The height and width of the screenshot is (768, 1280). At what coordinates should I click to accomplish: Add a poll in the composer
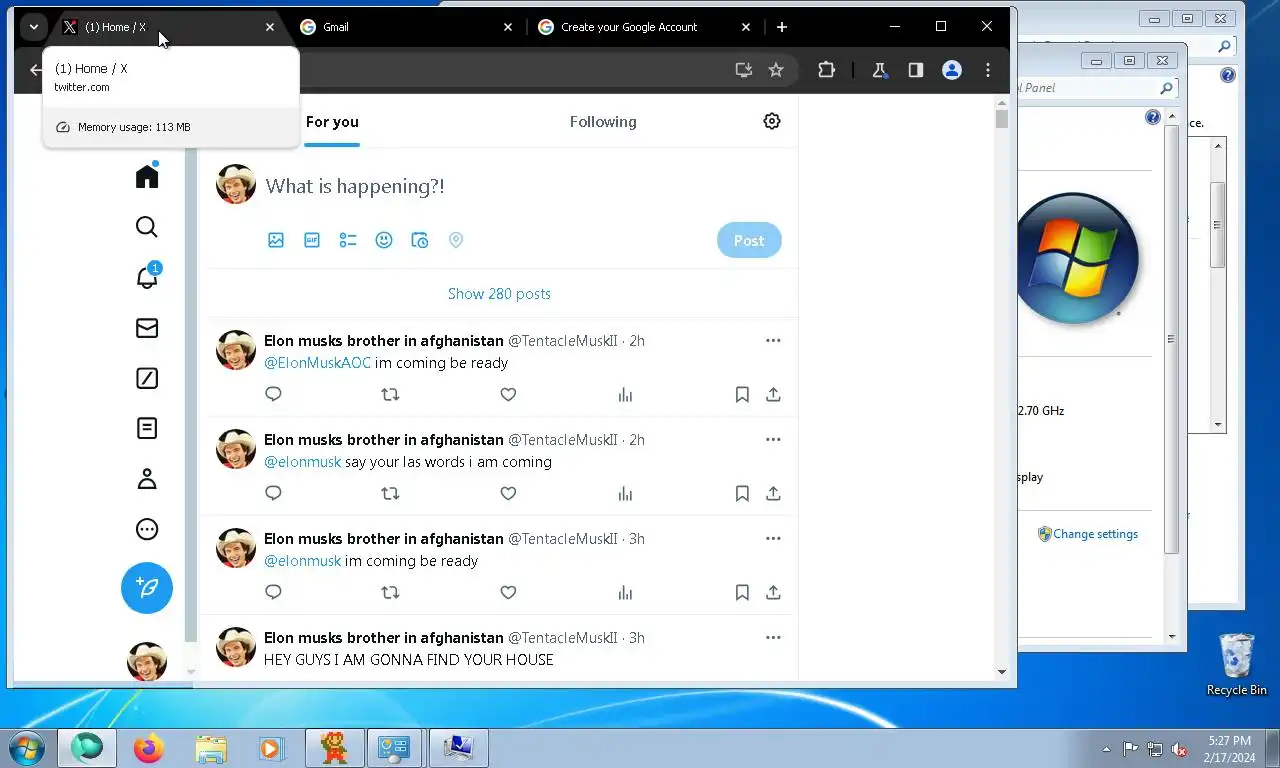(348, 240)
